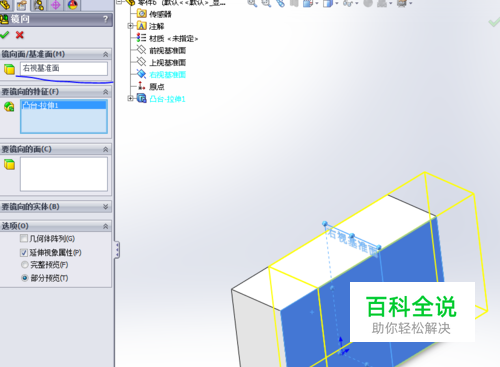Screen dimensions: 500x367
Task: Collapse the 镜向面/基准面 section
Action: (106, 54)
